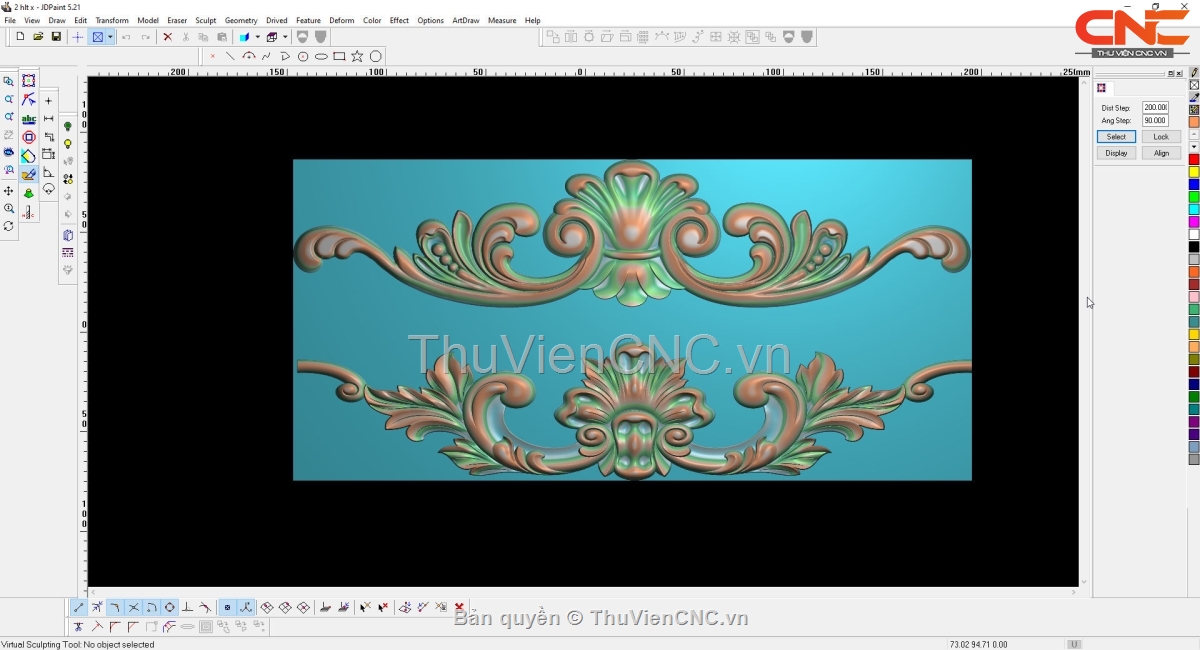1200x650 pixels.
Task: Open the File menu
Action: (9, 20)
